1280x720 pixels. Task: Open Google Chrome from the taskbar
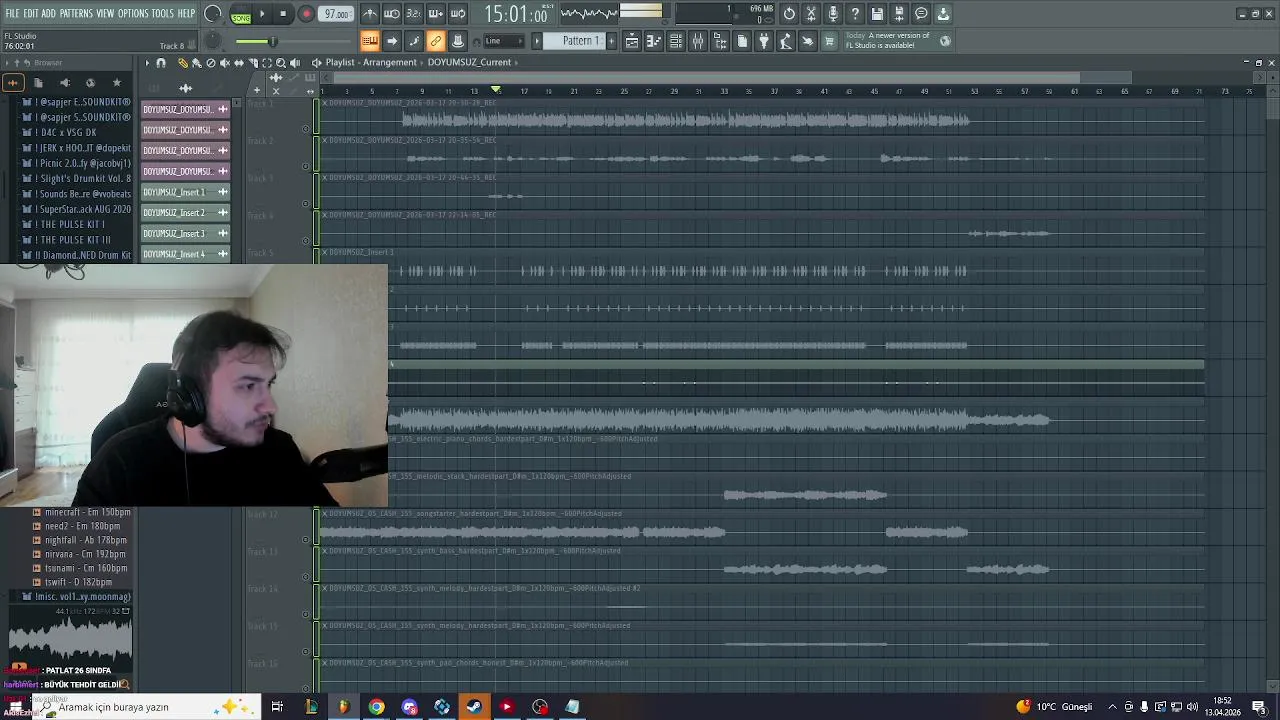376,707
